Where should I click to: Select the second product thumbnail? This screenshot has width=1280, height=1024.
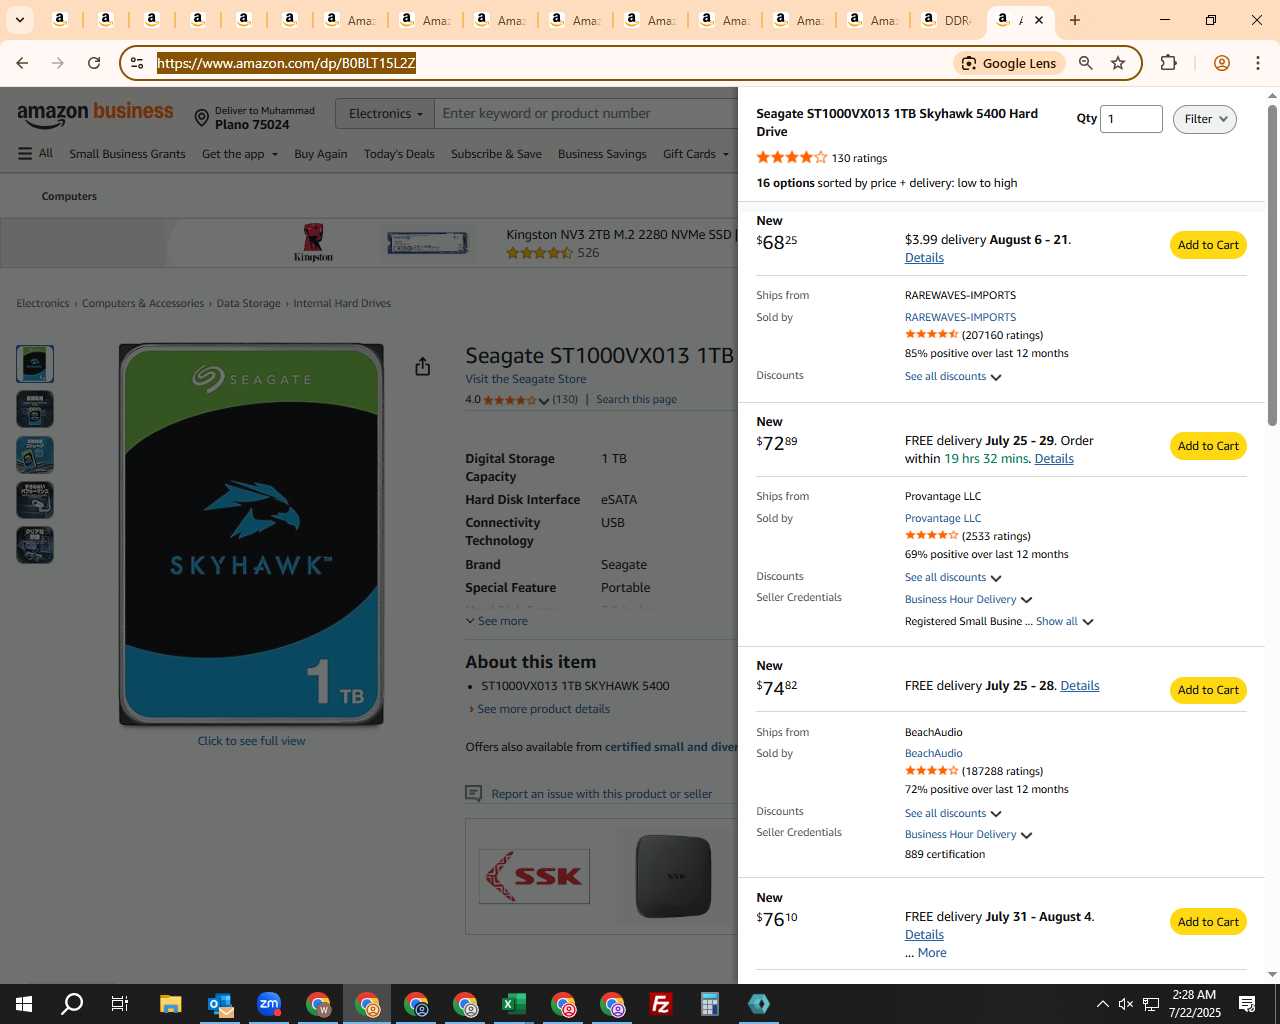pyautogui.click(x=35, y=409)
